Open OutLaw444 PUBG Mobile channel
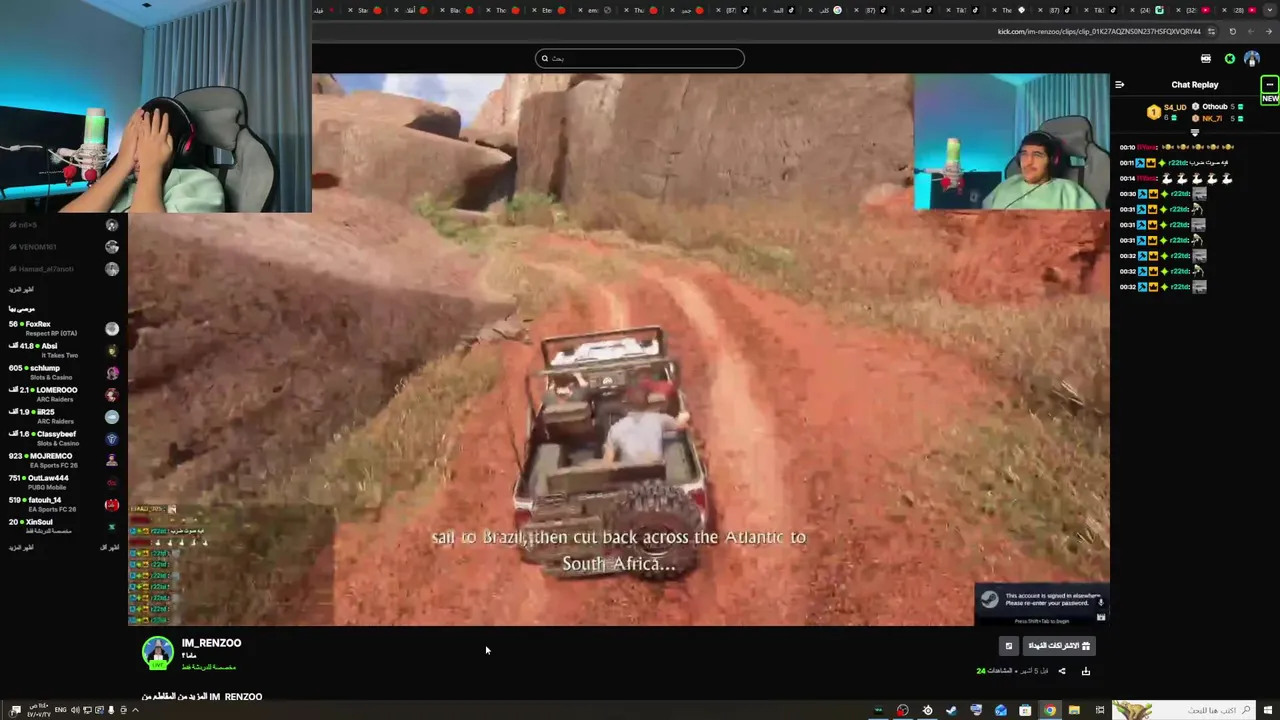 tap(62, 482)
